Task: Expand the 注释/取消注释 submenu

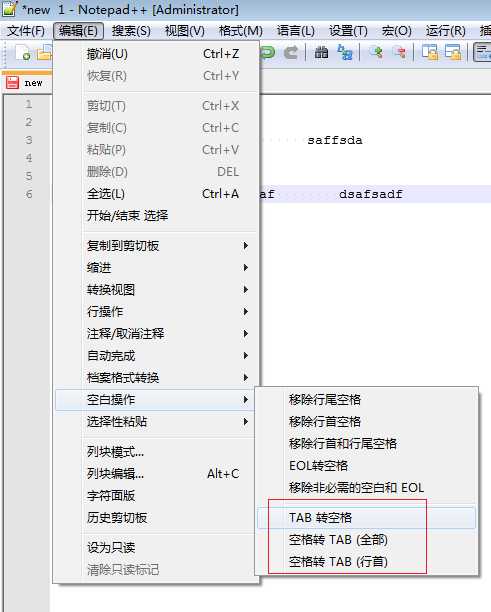Action: pyautogui.click(x=156, y=334)
